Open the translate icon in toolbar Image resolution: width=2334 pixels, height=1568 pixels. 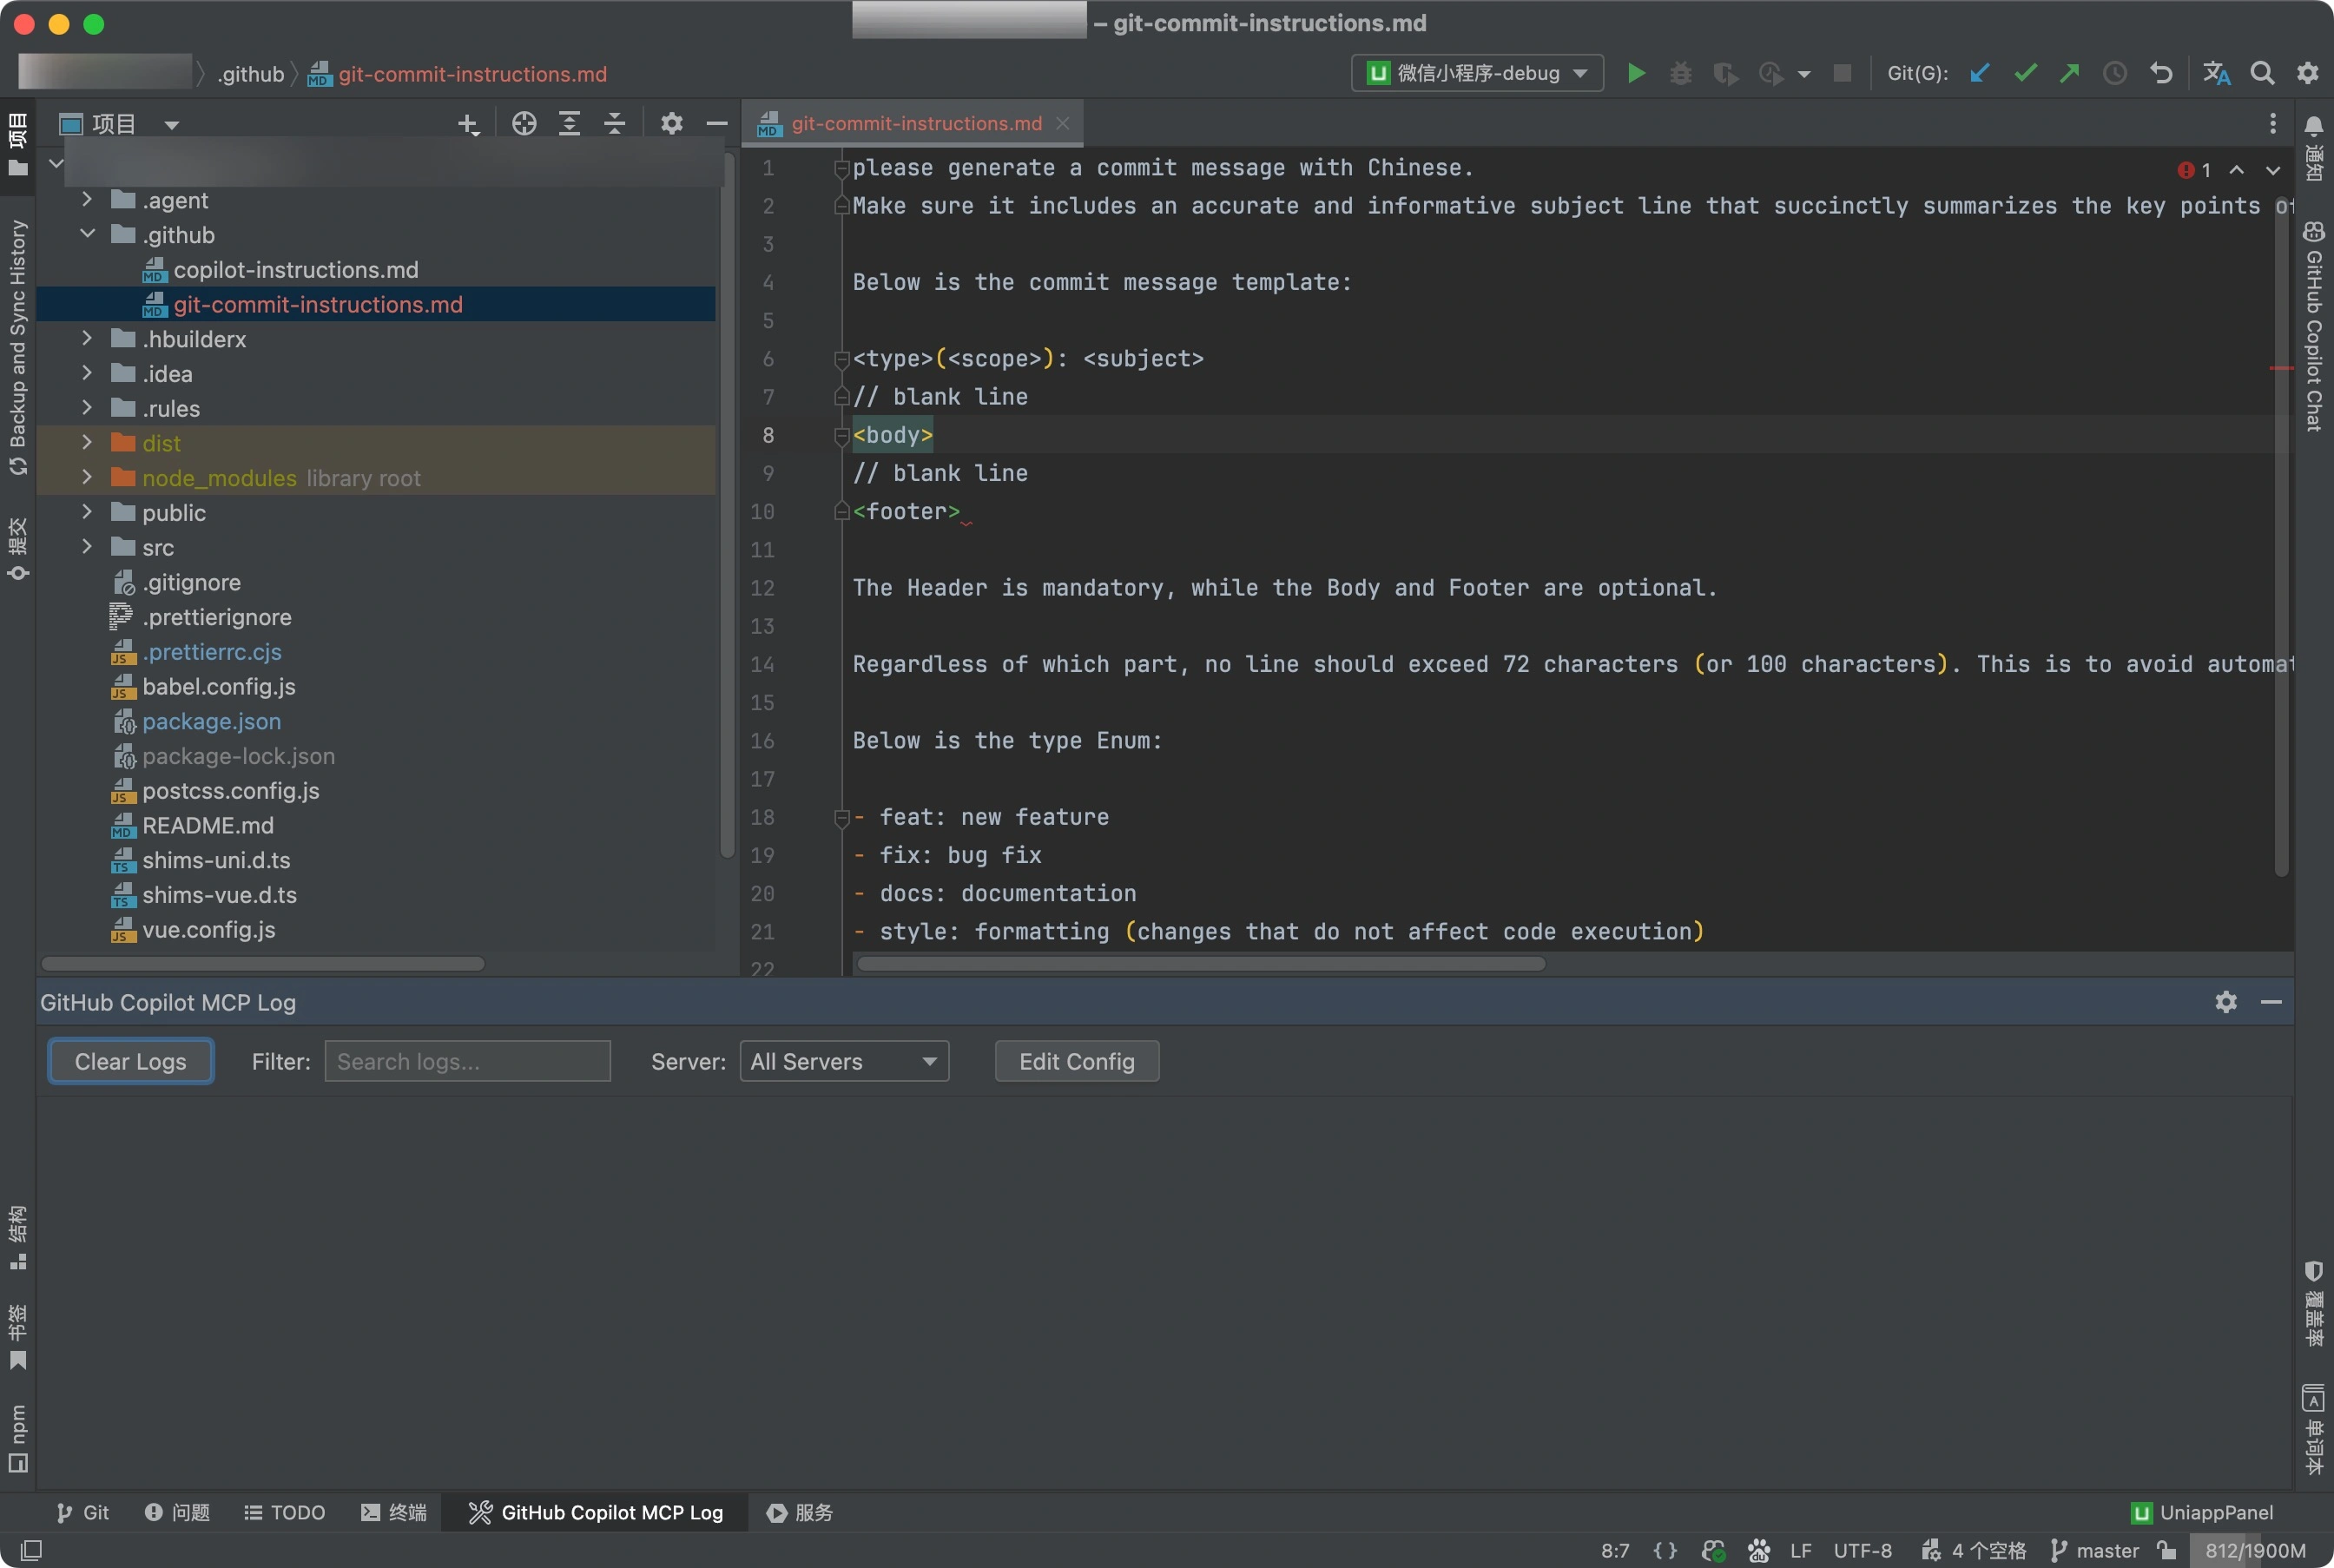tap(2216, 73)
